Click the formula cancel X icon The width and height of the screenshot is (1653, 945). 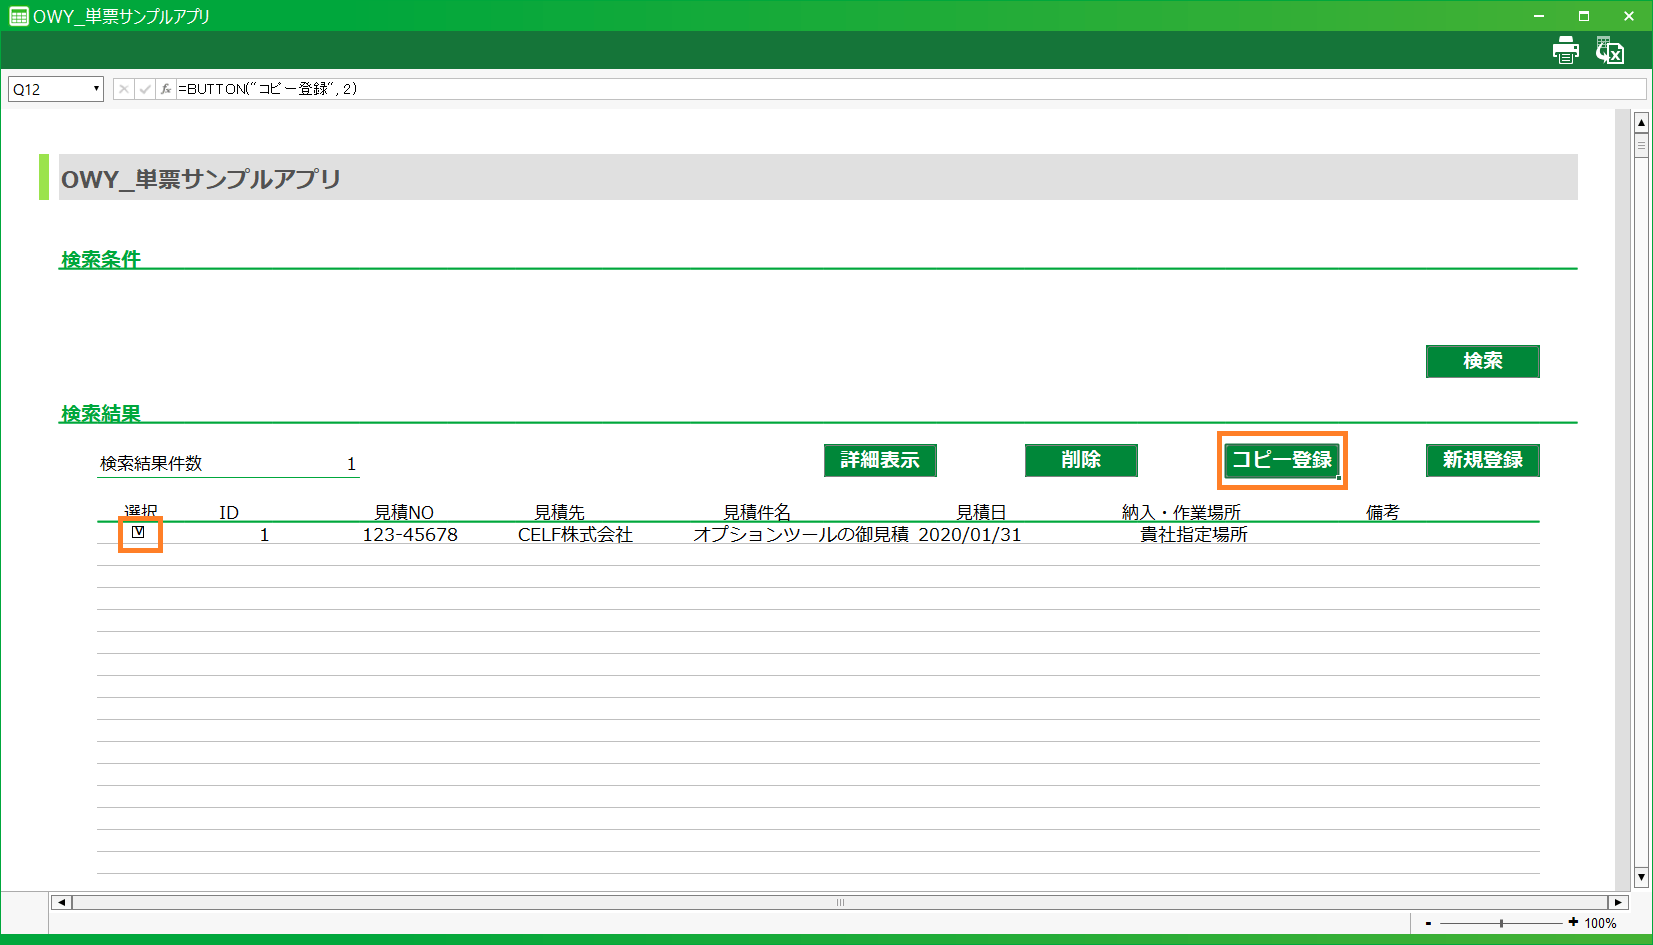click(123, 89)
